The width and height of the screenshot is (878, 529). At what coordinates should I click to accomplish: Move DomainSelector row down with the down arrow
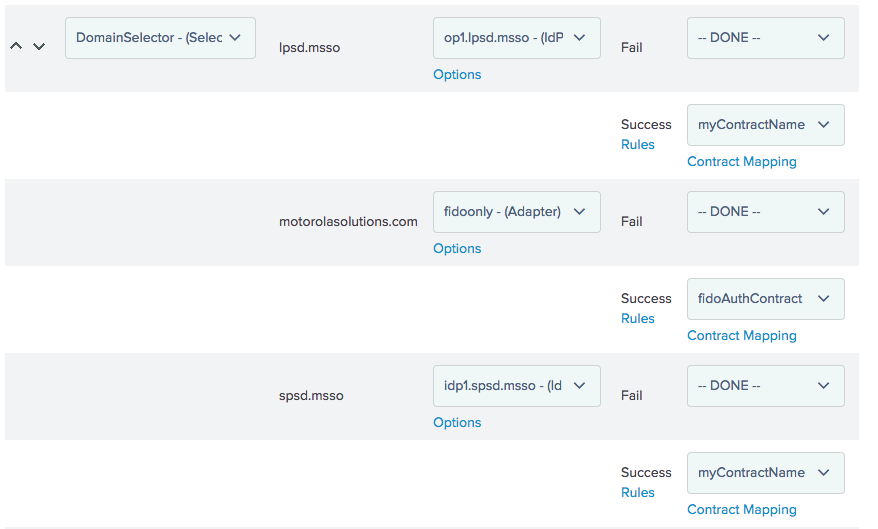[39, 46]
